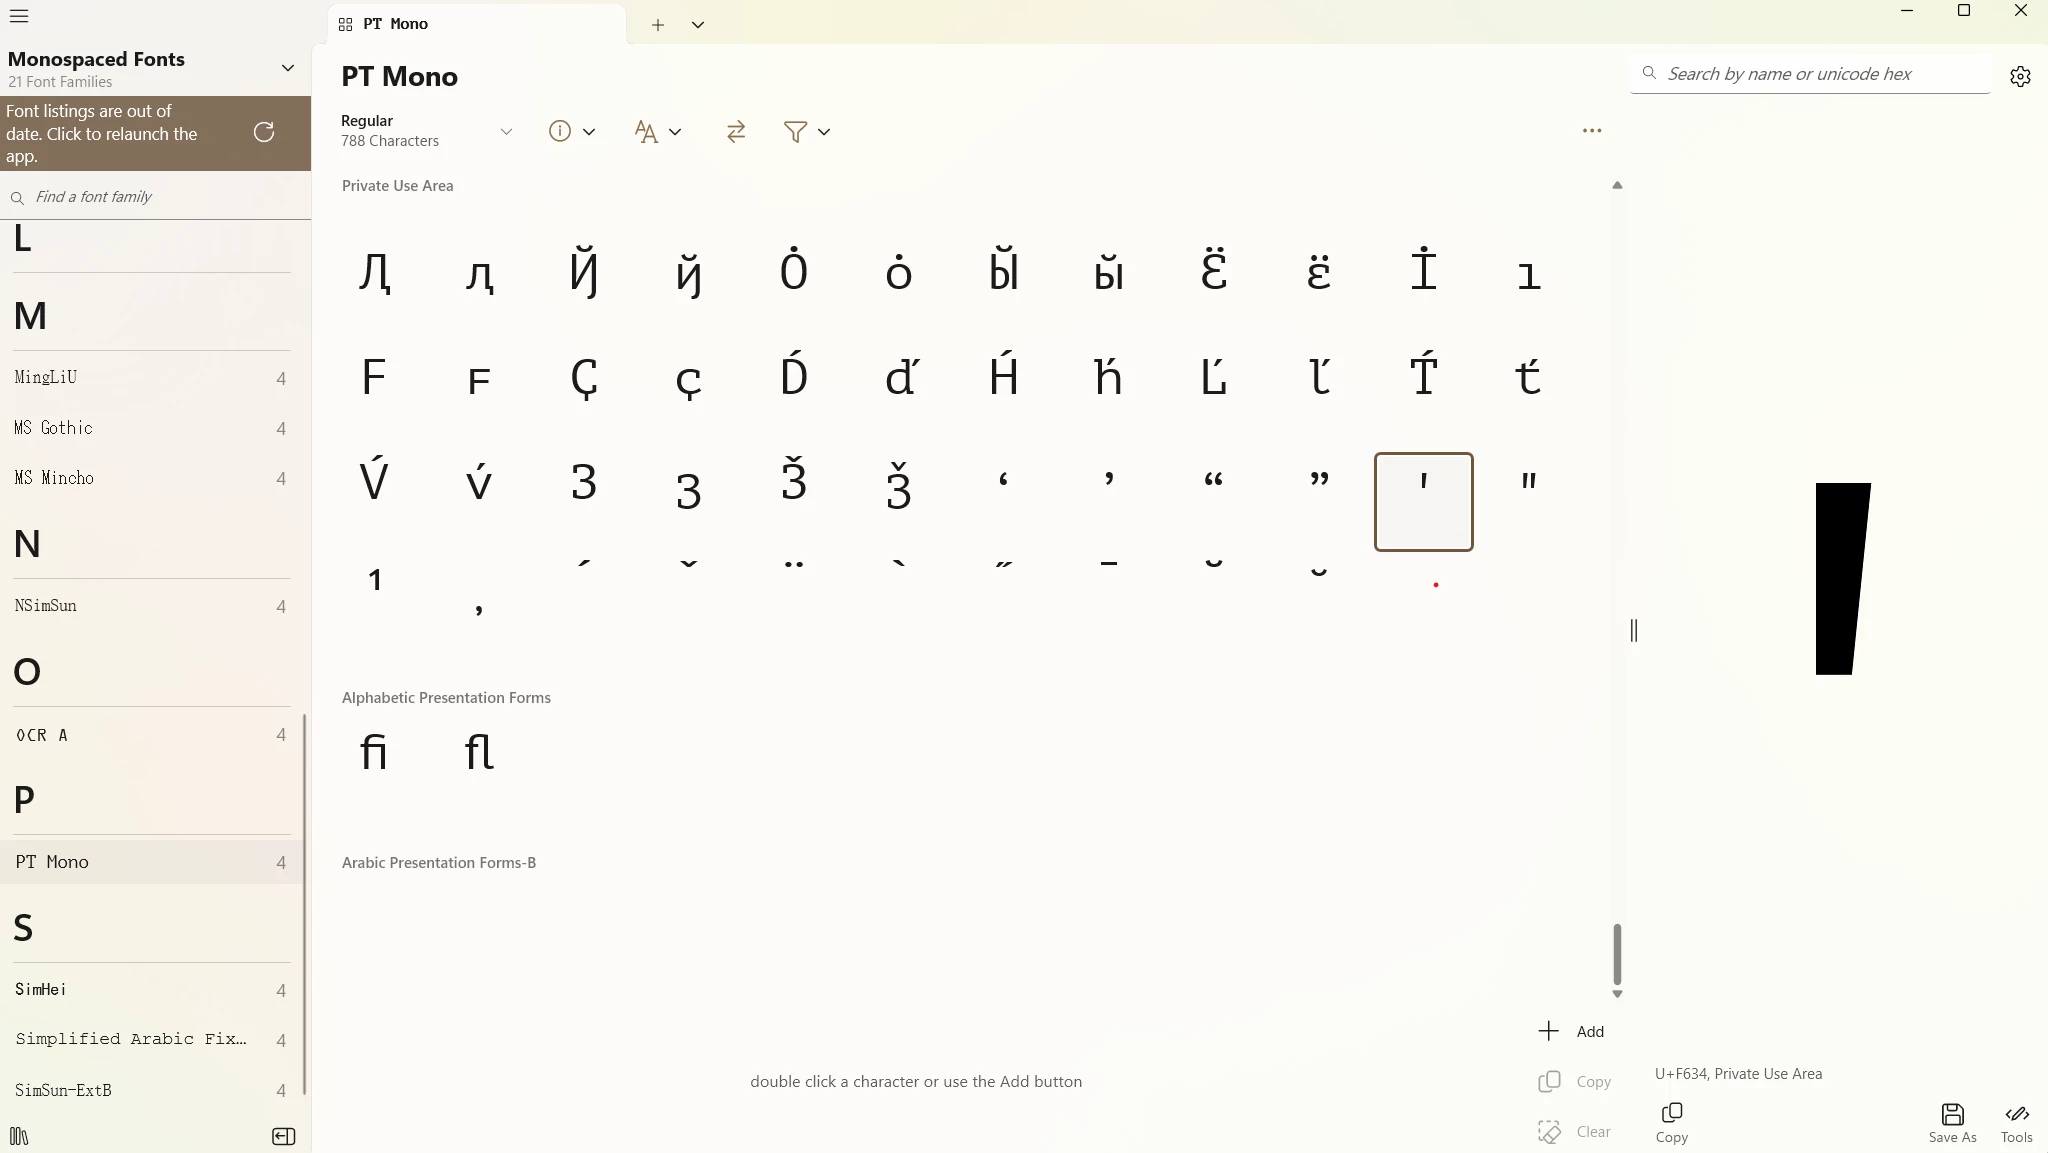
Task: Expand the Monospaced Fonts collection dropdown
Action: tap(288, 68)
